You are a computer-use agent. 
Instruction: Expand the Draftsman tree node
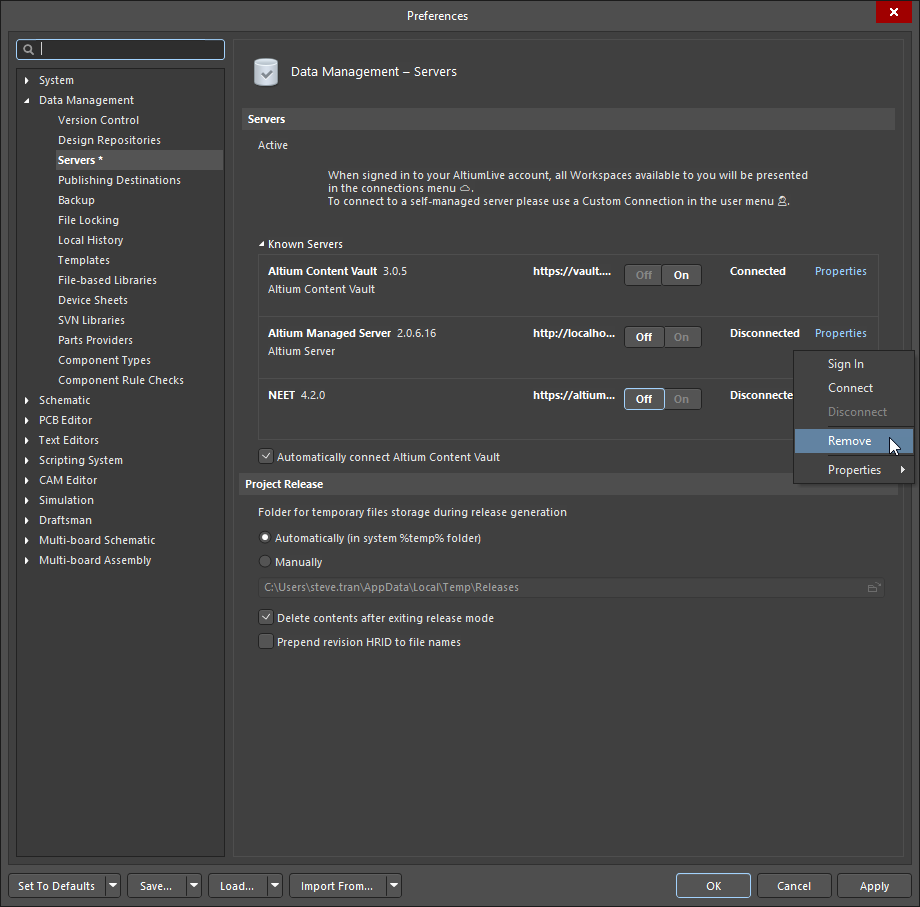point(26,520)
